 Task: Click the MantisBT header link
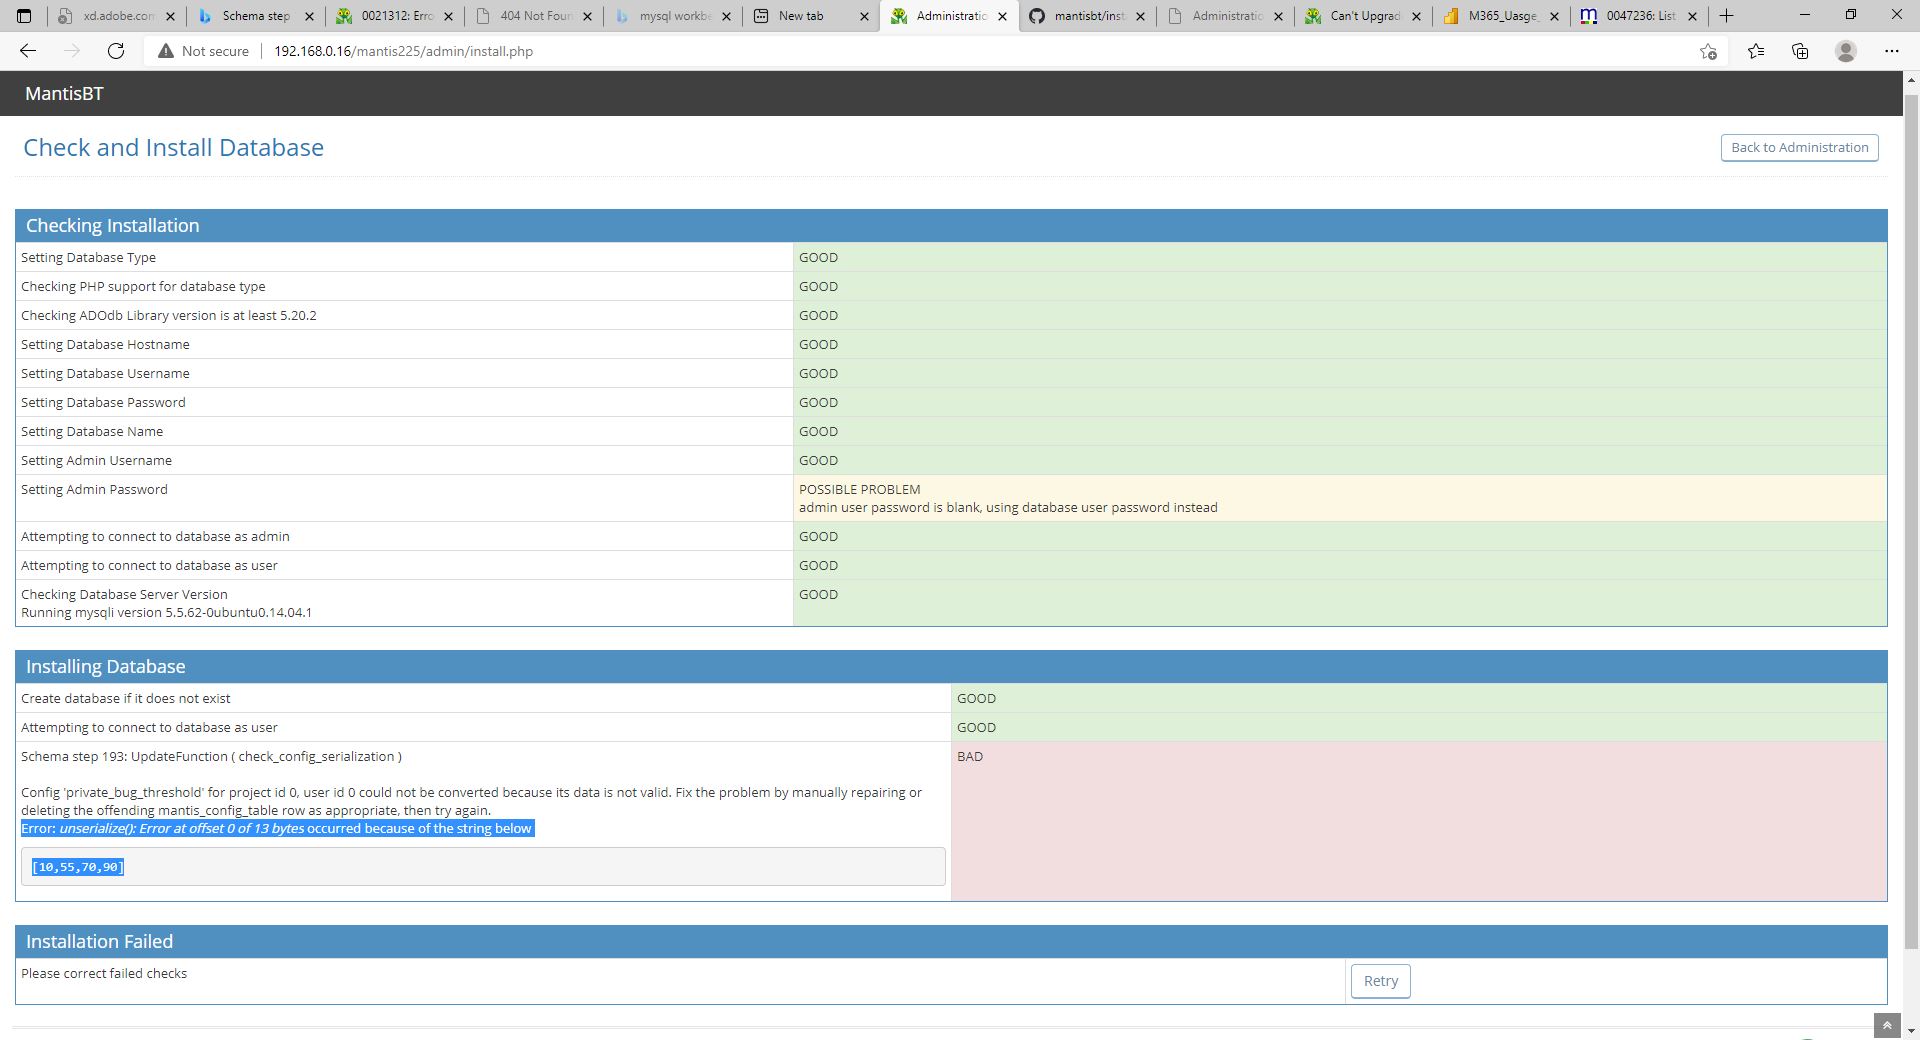(64, 94)
